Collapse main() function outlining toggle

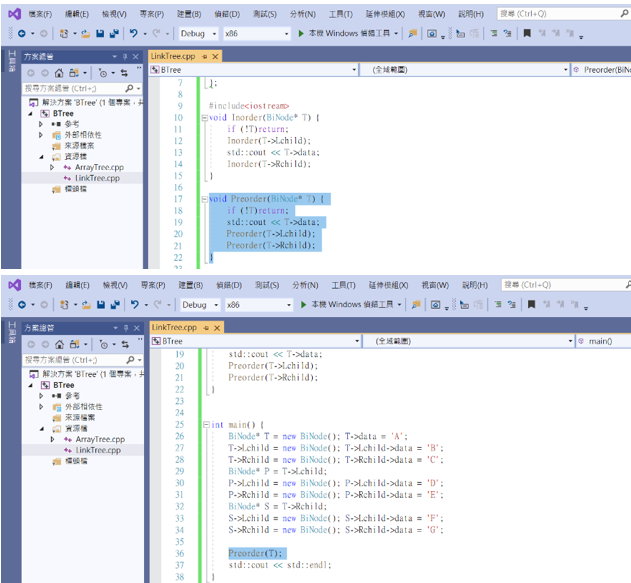(206, 424)
